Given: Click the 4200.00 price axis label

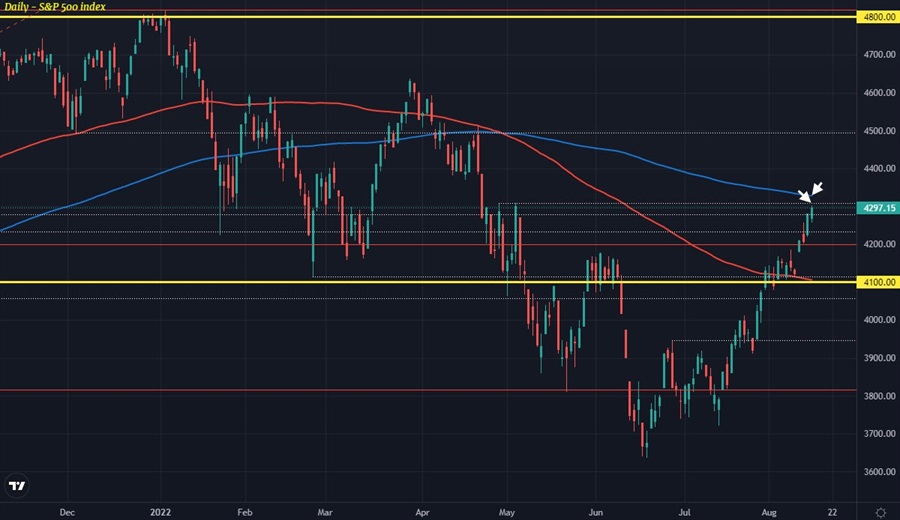Looking at the screenshot, I should [x=879, y=244].
